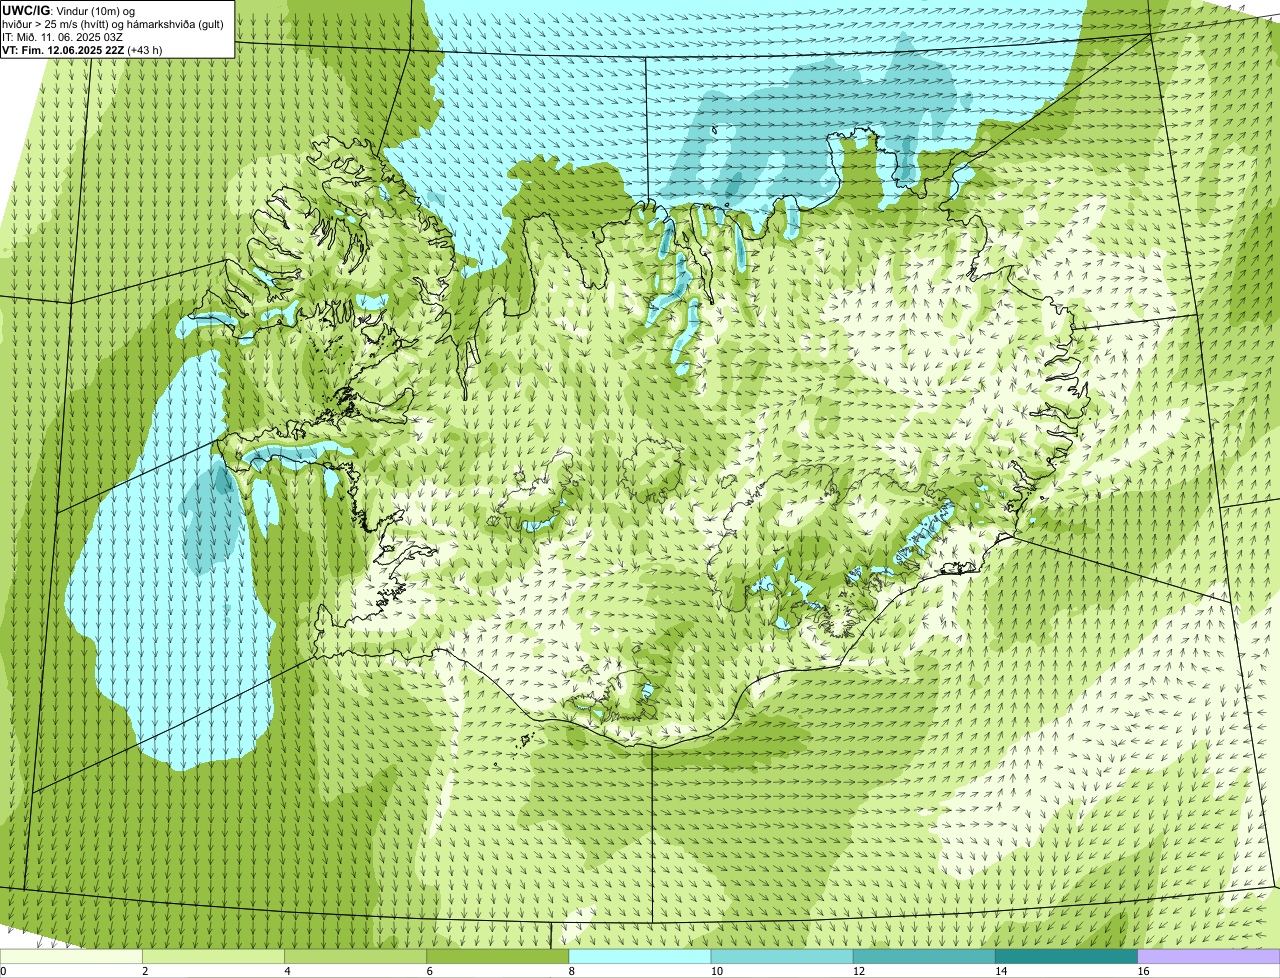The height and width of the screenshot is (978, 1280).
Task: Click the legend label '0'
Action: click(3, 971)
